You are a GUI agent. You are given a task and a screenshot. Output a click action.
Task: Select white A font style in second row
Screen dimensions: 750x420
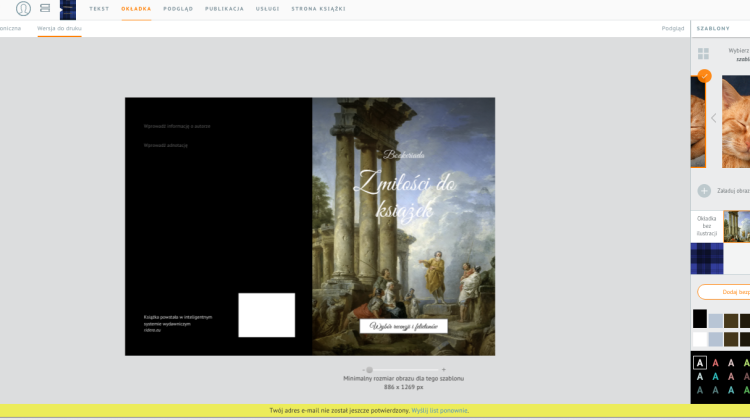pyautogui.click(x=700, y=376)
